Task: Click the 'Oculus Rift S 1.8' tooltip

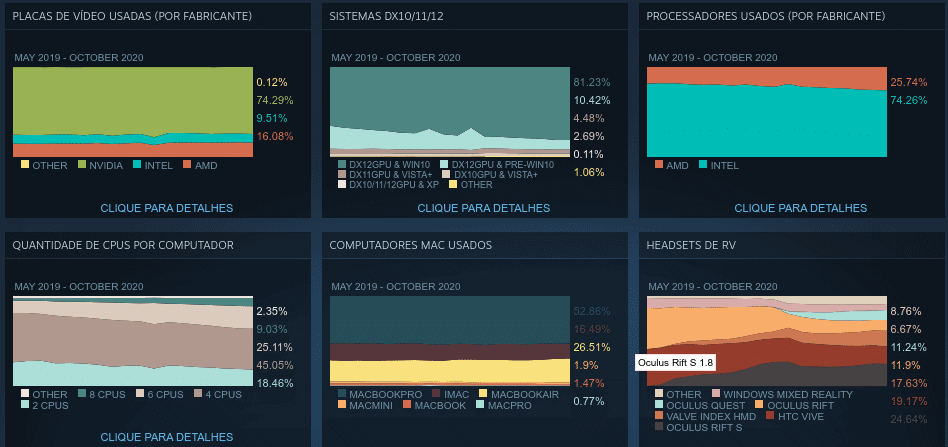Action: (x=676, y=363)
